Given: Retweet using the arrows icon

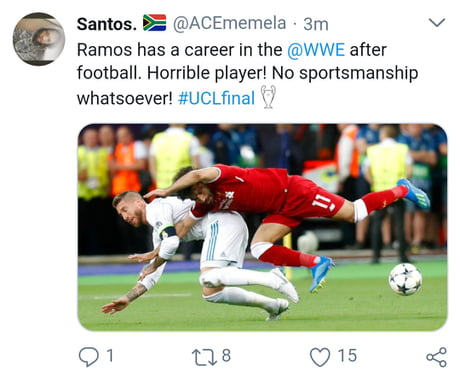Looking at the screenshot, I should [x=205, y=357].
